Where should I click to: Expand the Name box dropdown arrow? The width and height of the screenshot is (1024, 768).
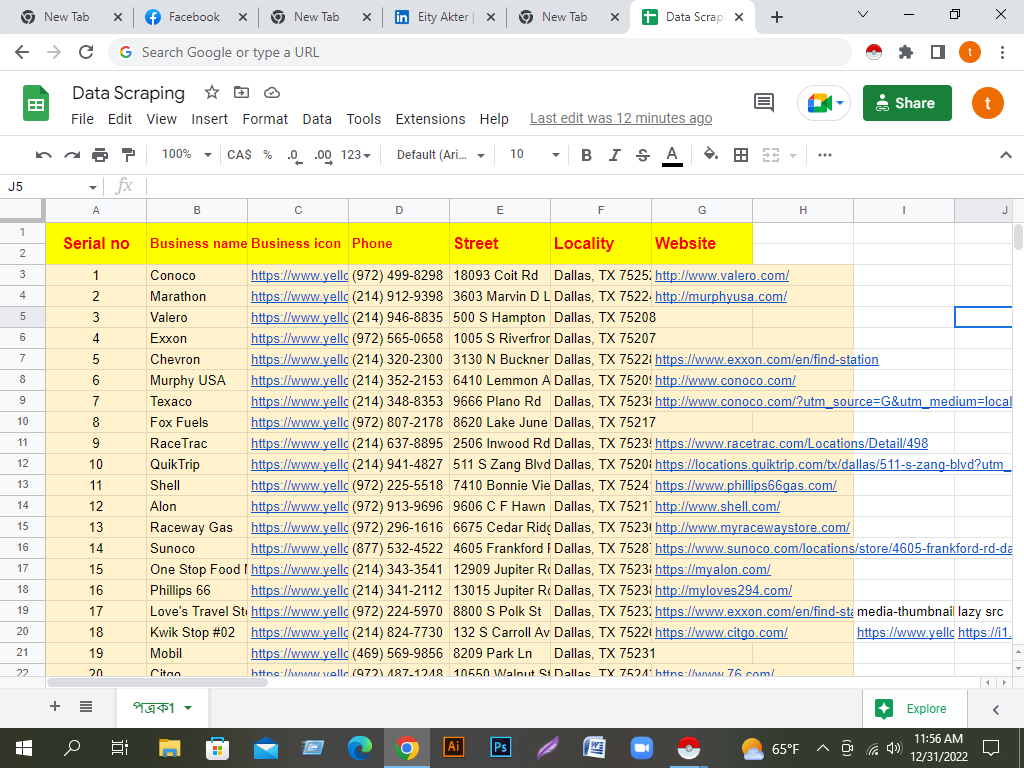point(93,187)
